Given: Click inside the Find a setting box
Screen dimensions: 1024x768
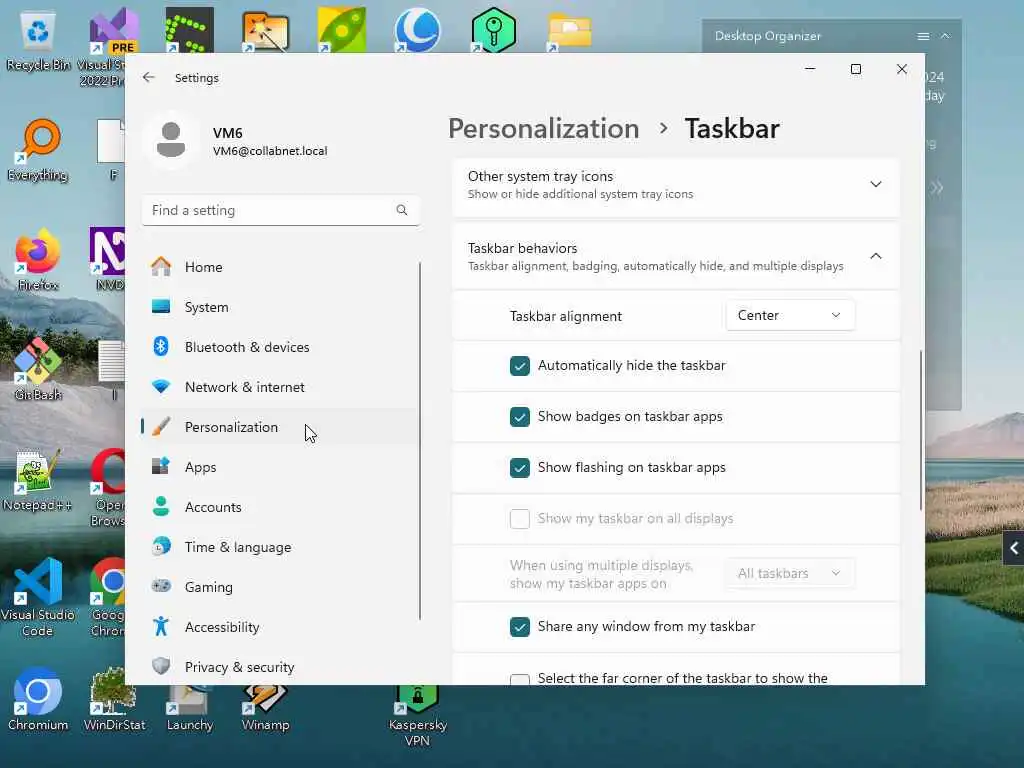Looking at the screenshot, I should pyautogui.click(x=281, y=210).
